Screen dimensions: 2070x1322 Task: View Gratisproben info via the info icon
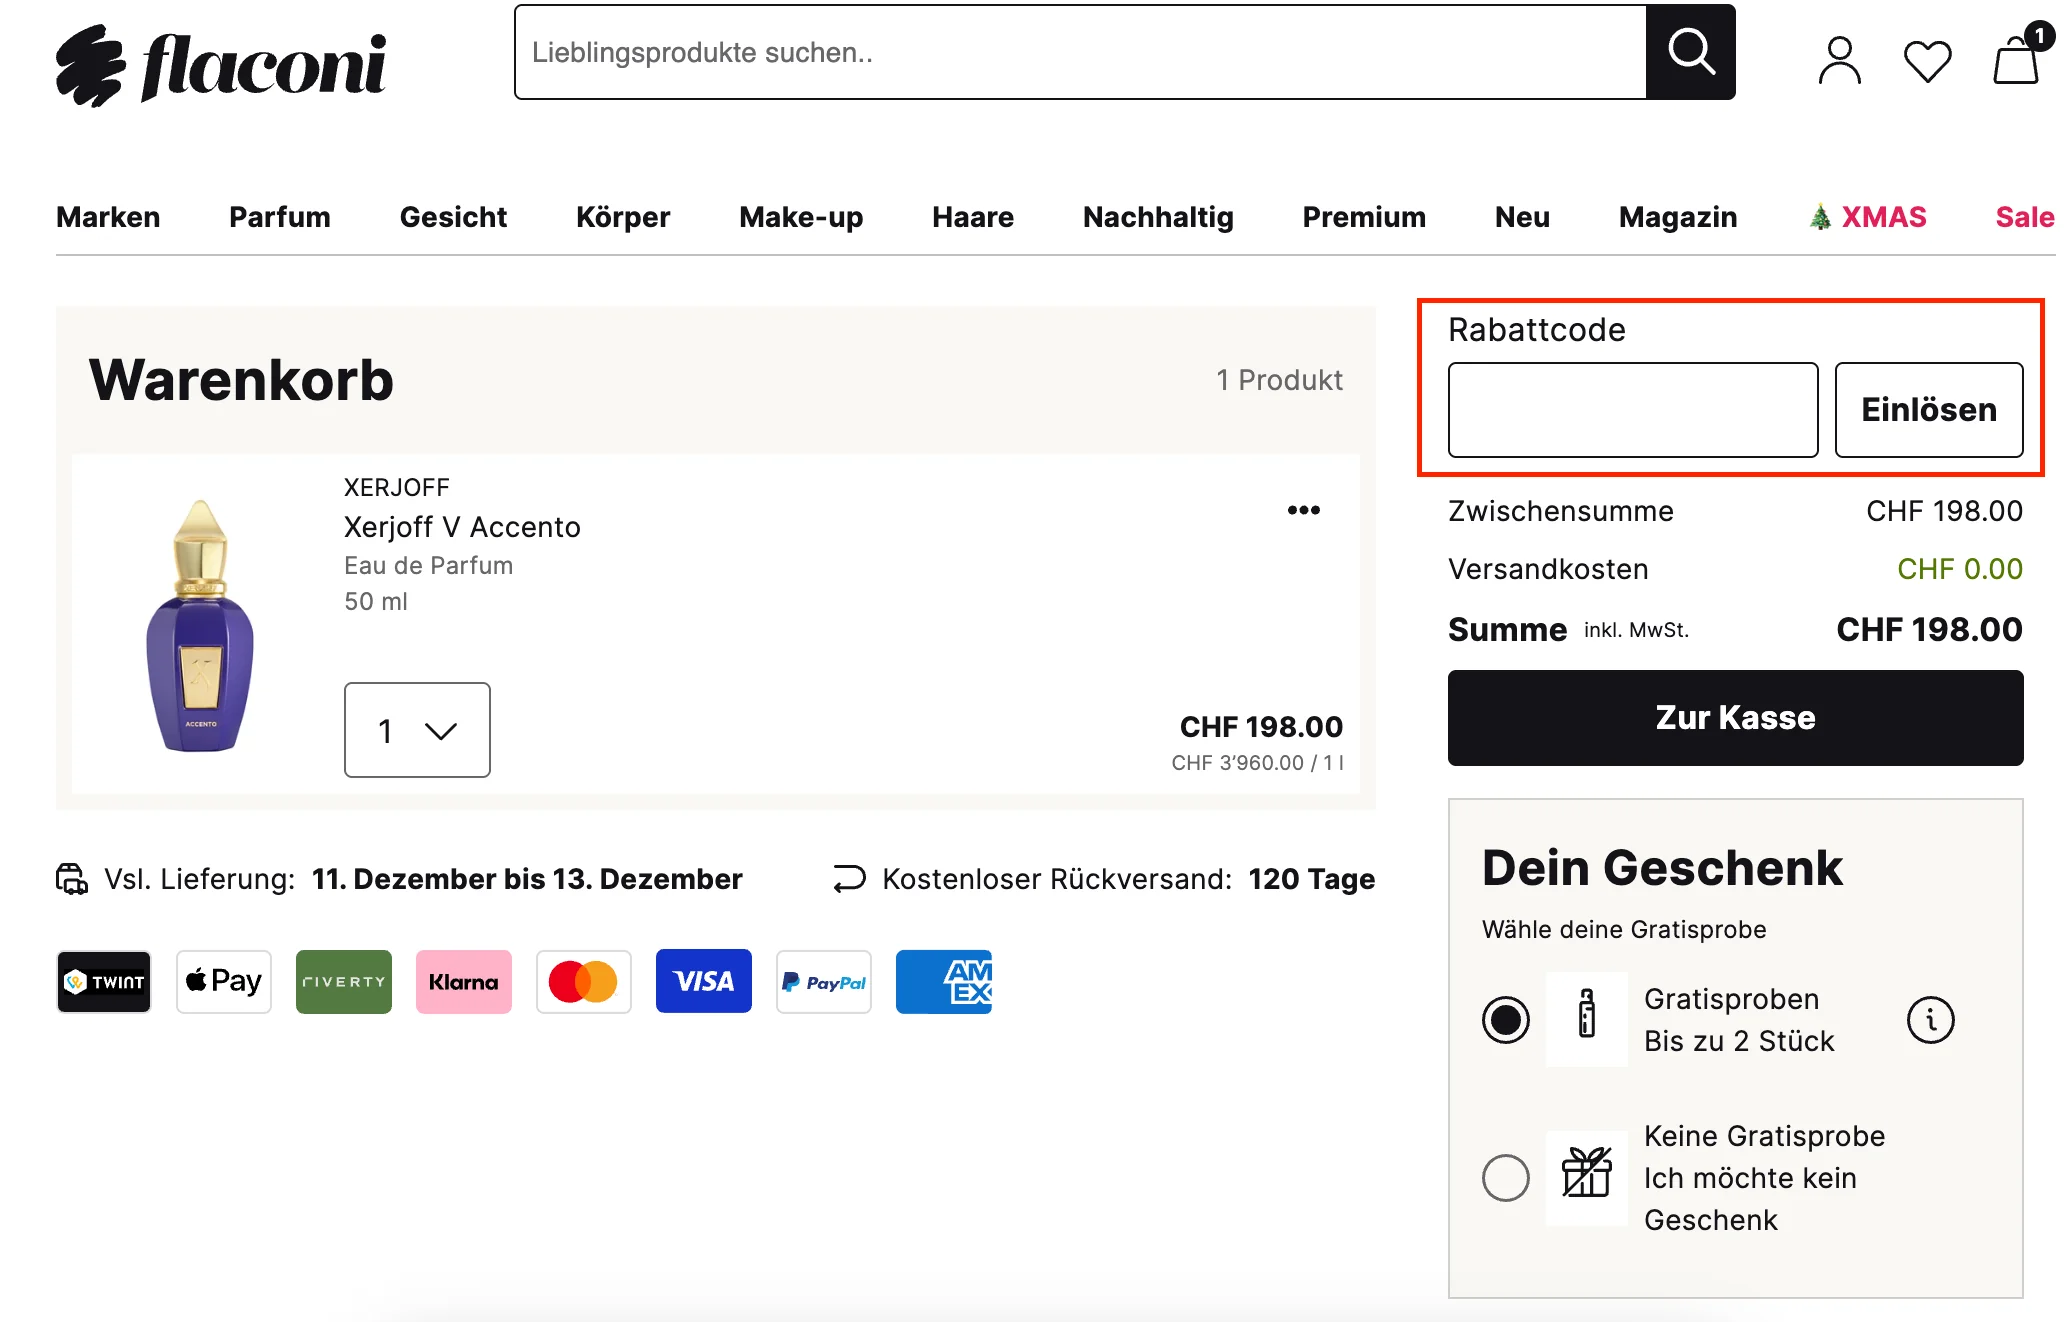point(1930,1020)
